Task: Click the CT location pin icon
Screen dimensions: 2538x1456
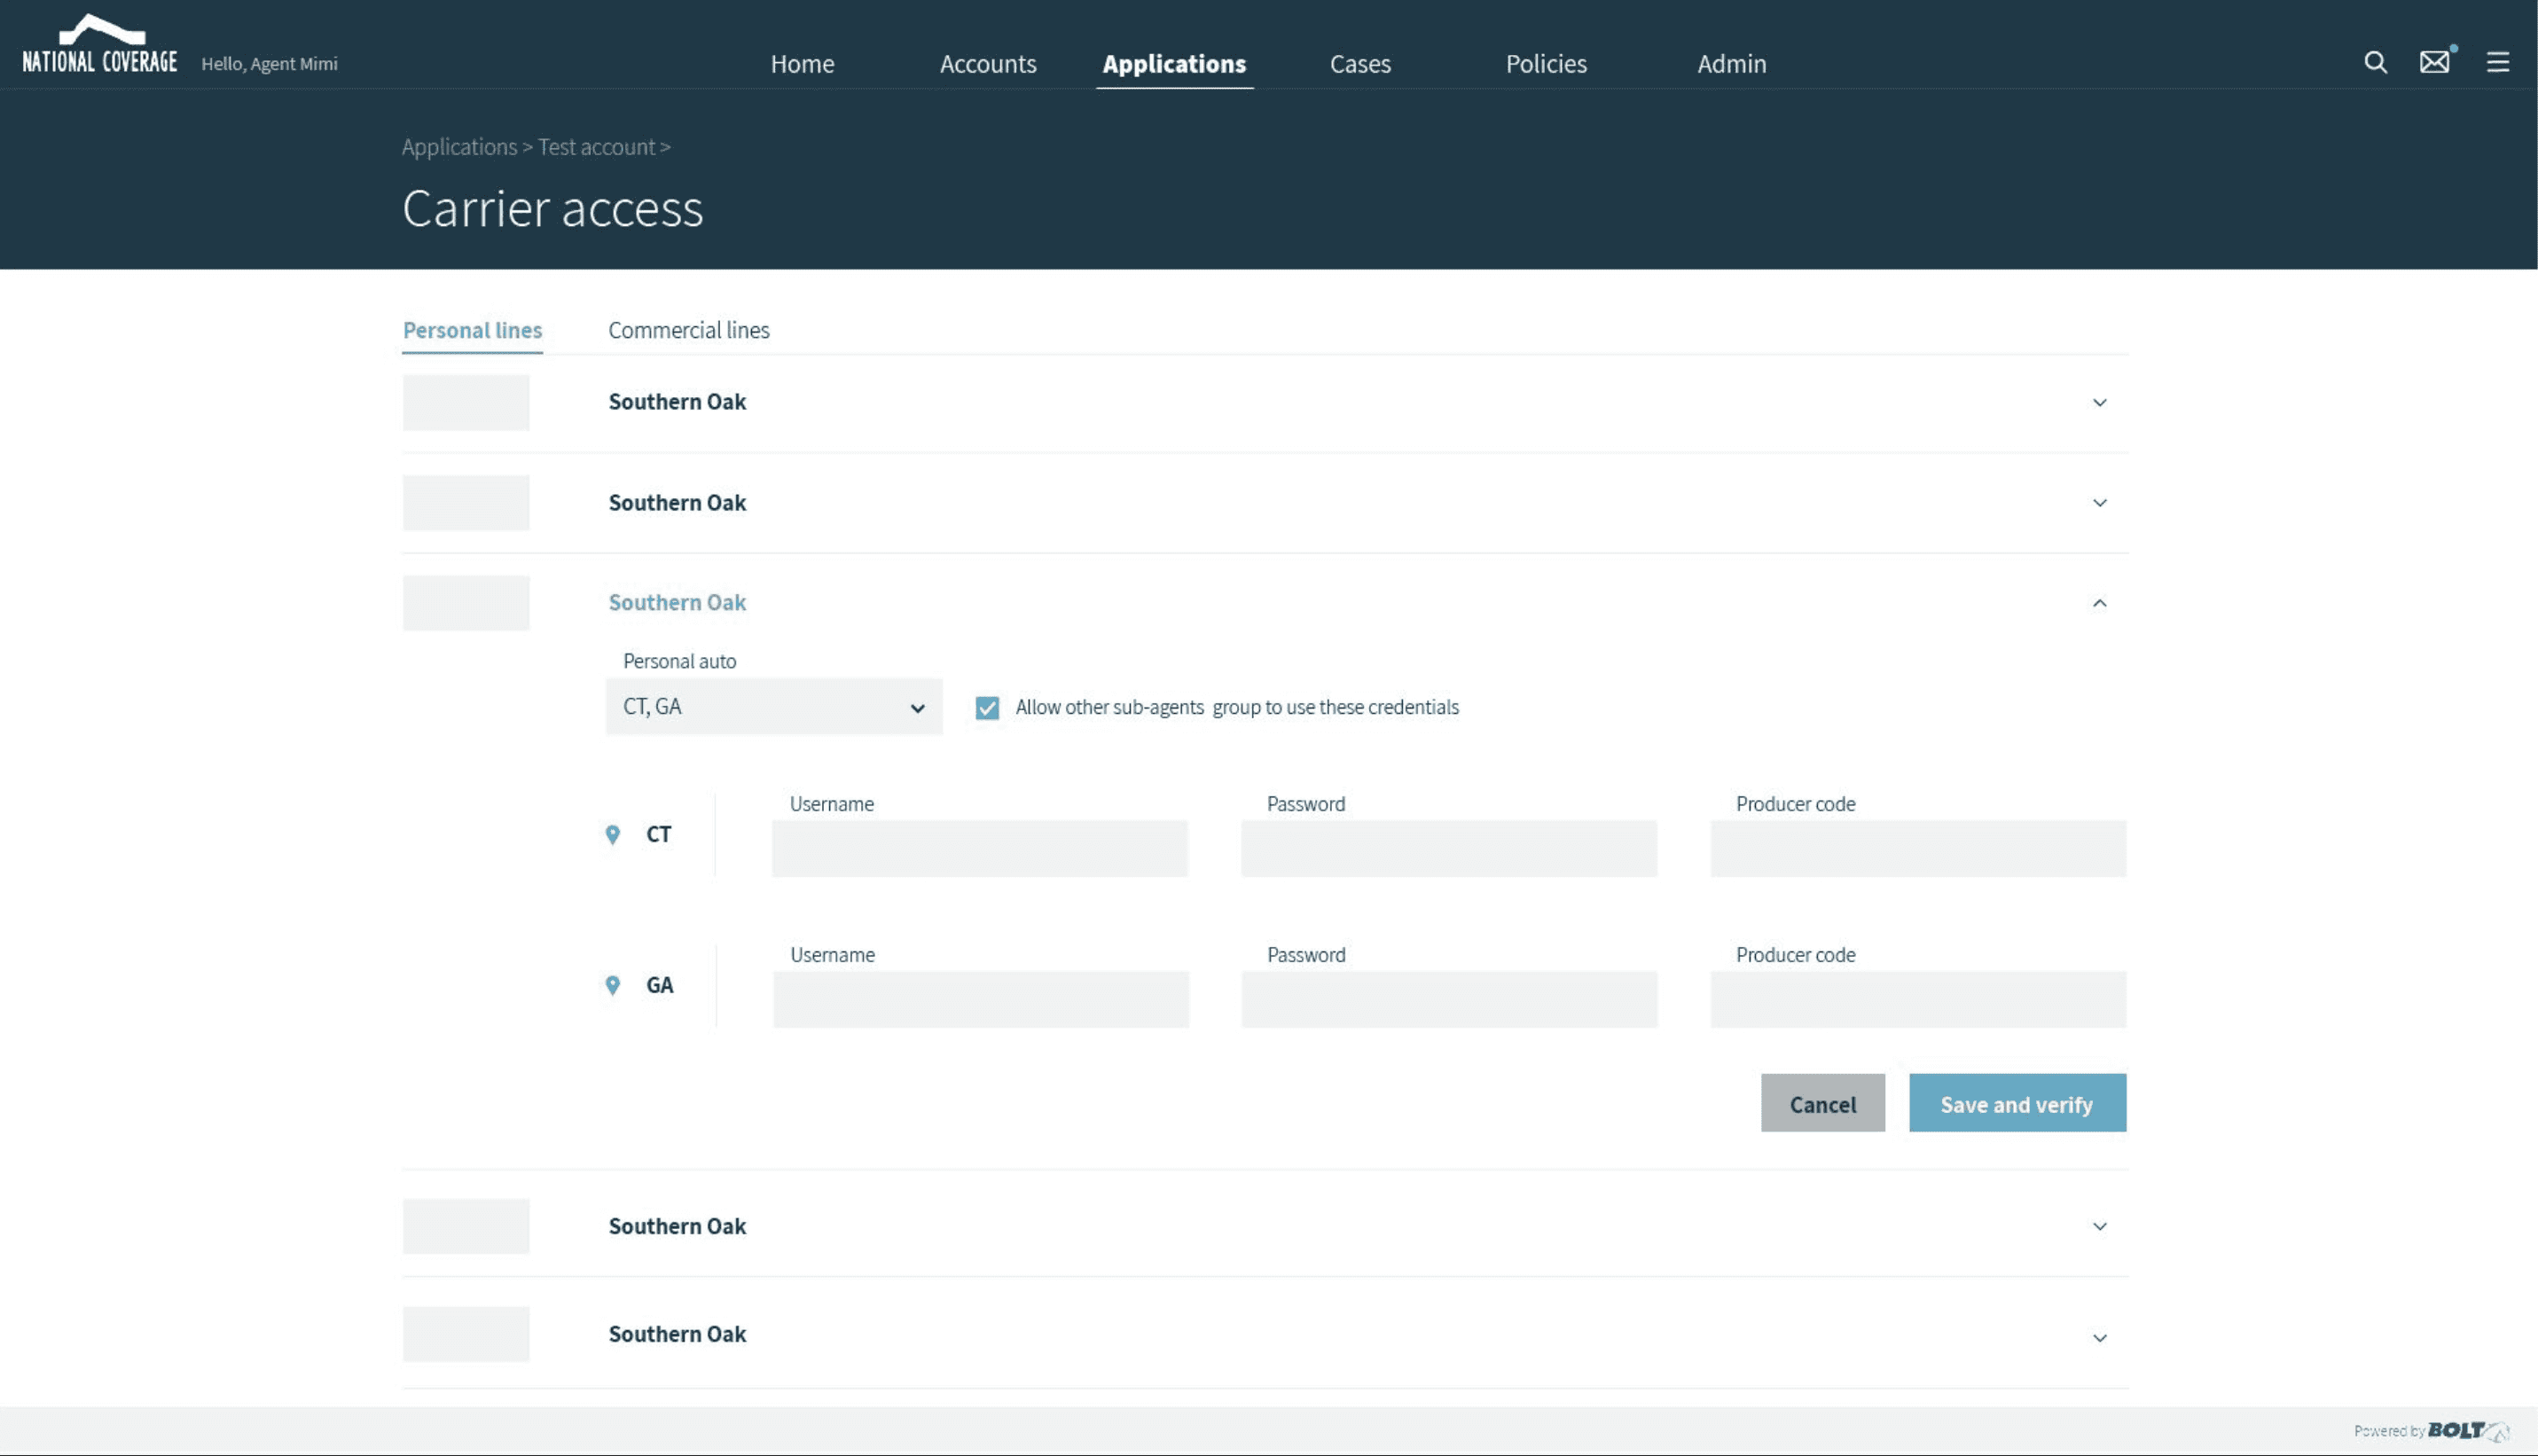Action: click(x=613, y=835)
